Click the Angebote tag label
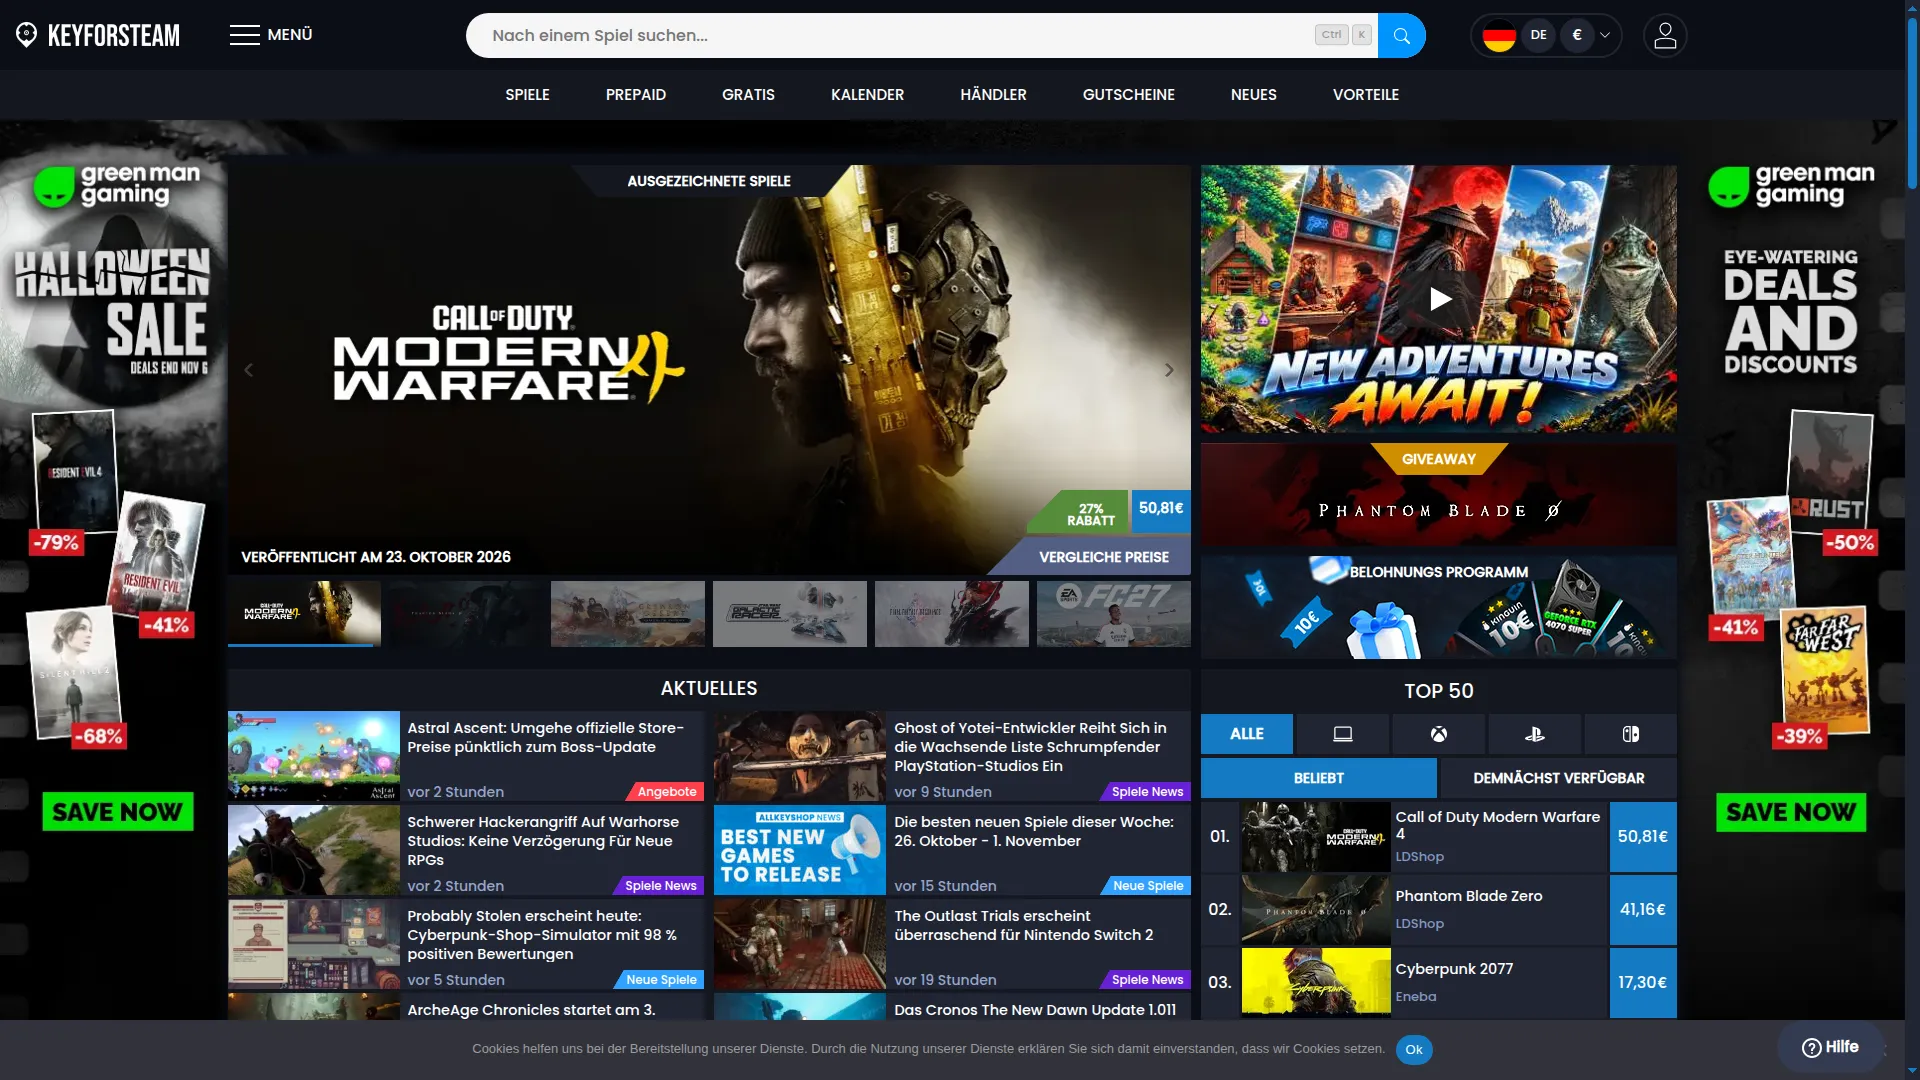The image size is (1920, 1080). [666, 792]
